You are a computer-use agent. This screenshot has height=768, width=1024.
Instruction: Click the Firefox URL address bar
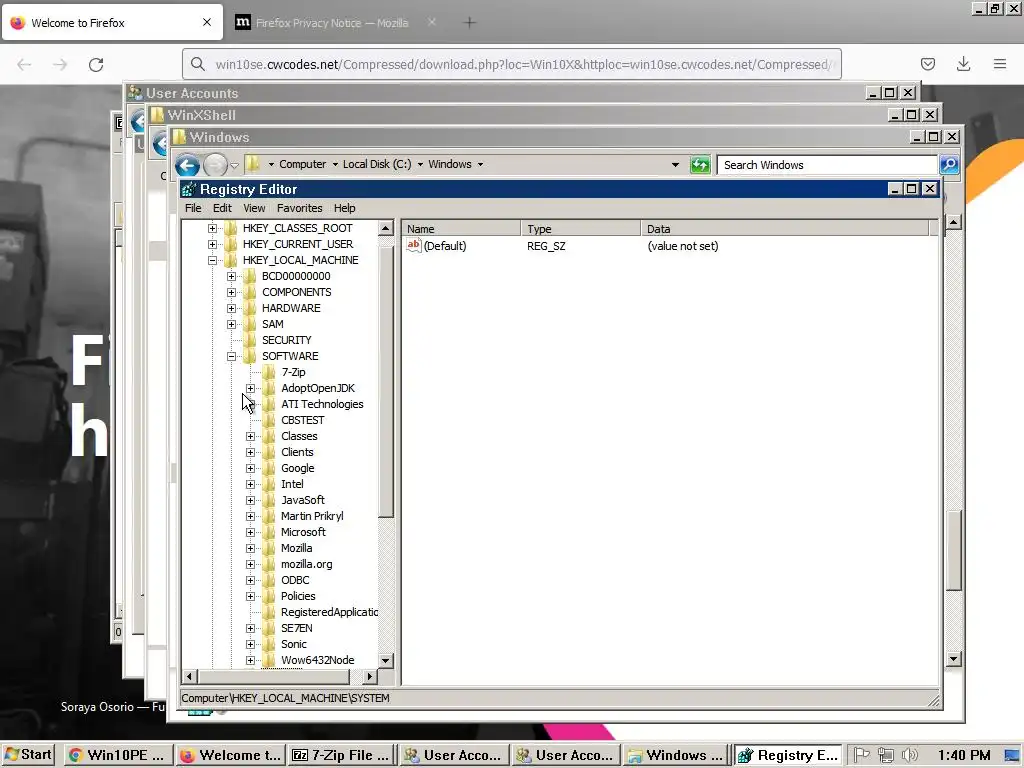[512, 64]
